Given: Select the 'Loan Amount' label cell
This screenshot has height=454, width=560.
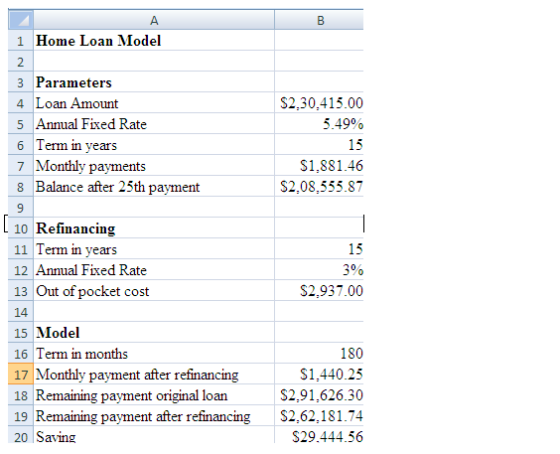Looking at the screenshot, I should (x=154, y=103).
